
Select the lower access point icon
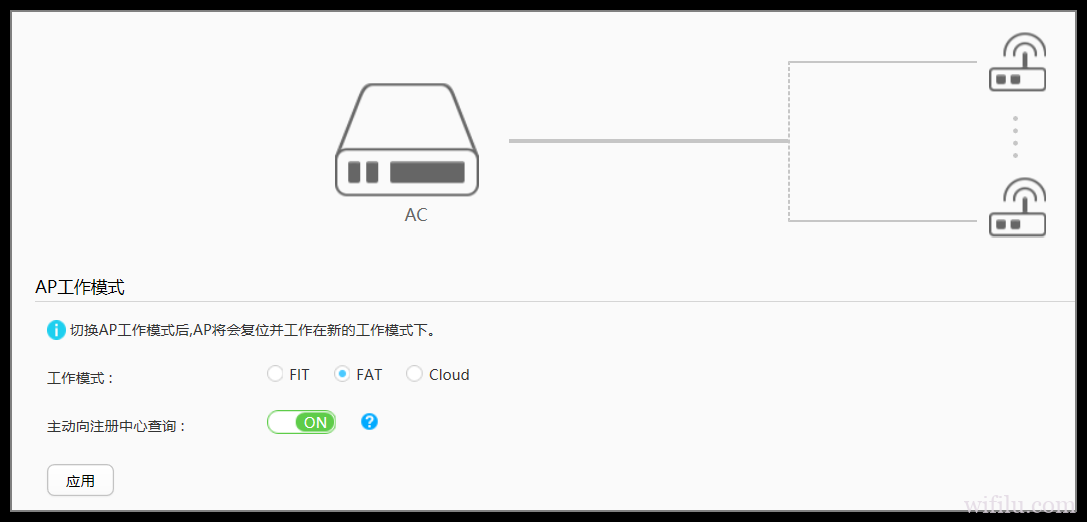point(1017,207)
